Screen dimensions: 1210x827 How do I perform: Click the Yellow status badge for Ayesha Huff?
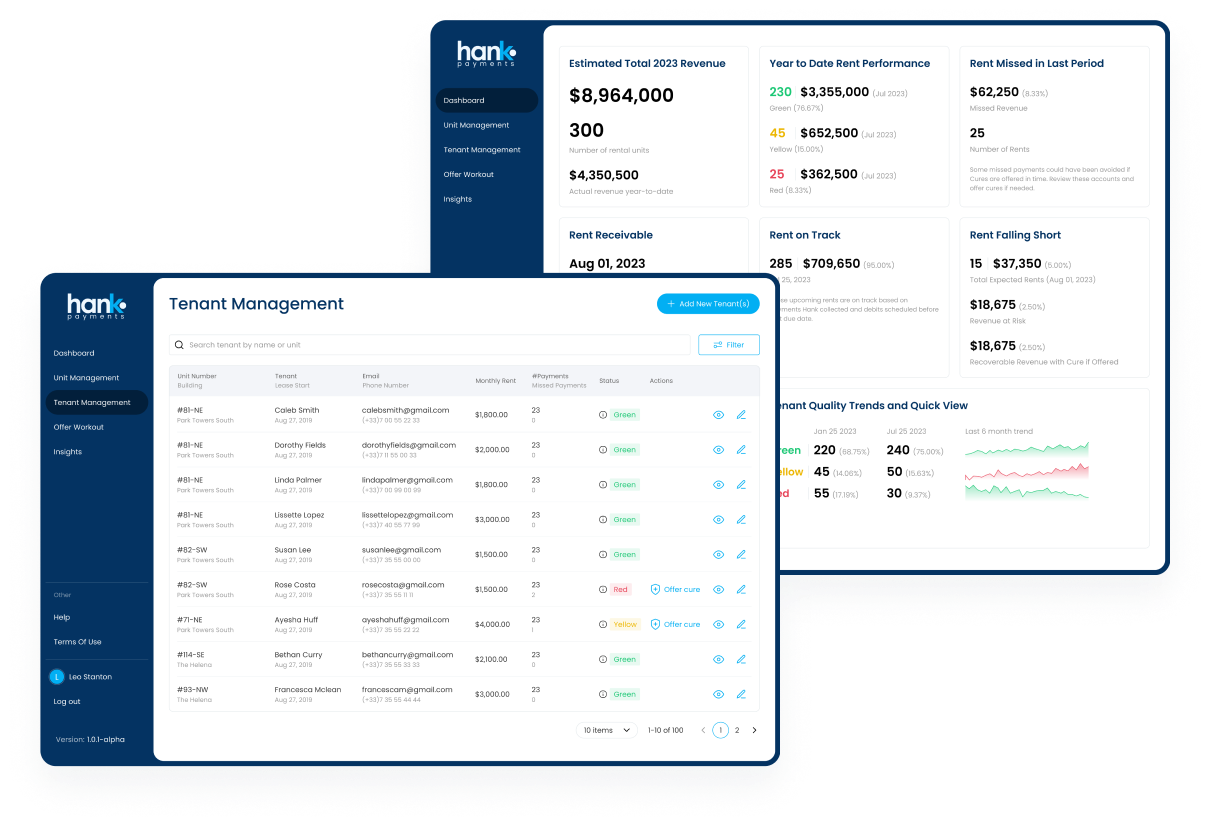(x=625, y=625)
